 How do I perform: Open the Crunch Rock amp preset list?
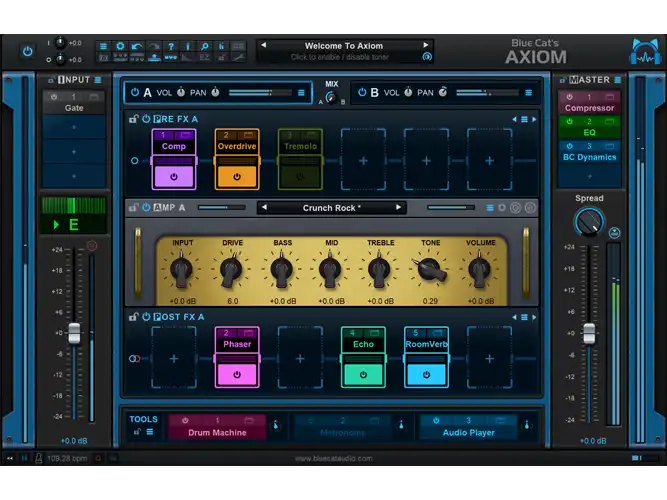pyautogui.click(x=331, y=208)
